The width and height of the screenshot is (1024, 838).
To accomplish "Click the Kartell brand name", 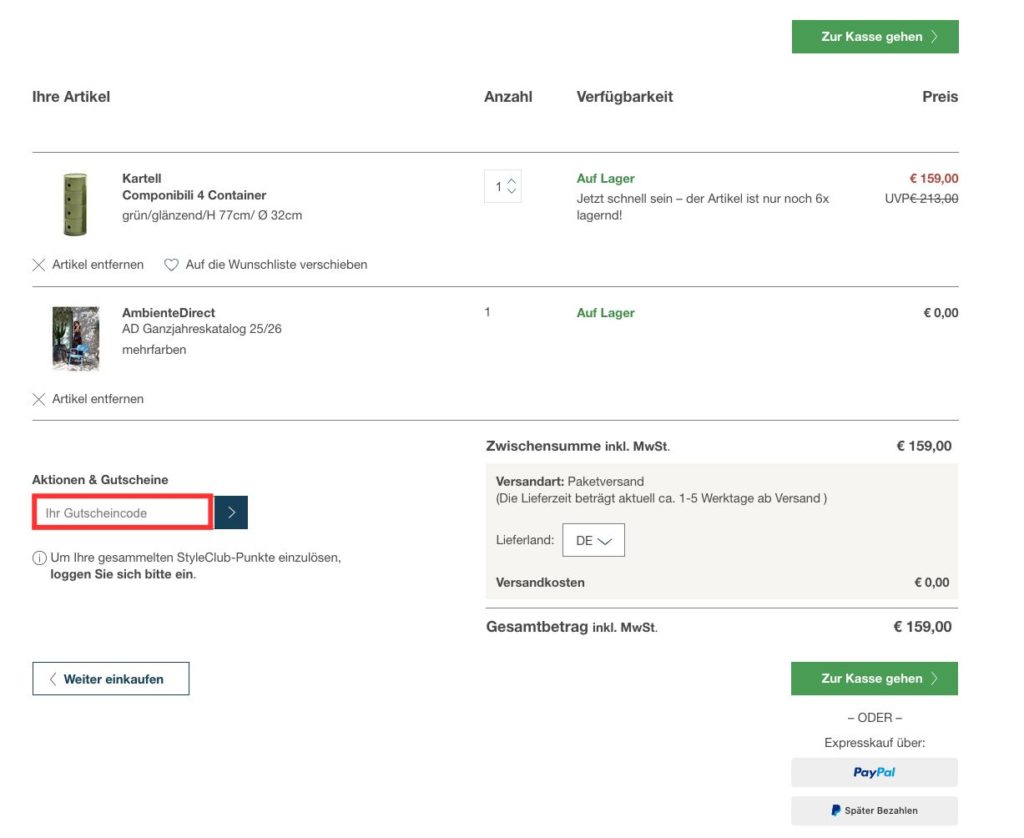I will click(142, 178).
